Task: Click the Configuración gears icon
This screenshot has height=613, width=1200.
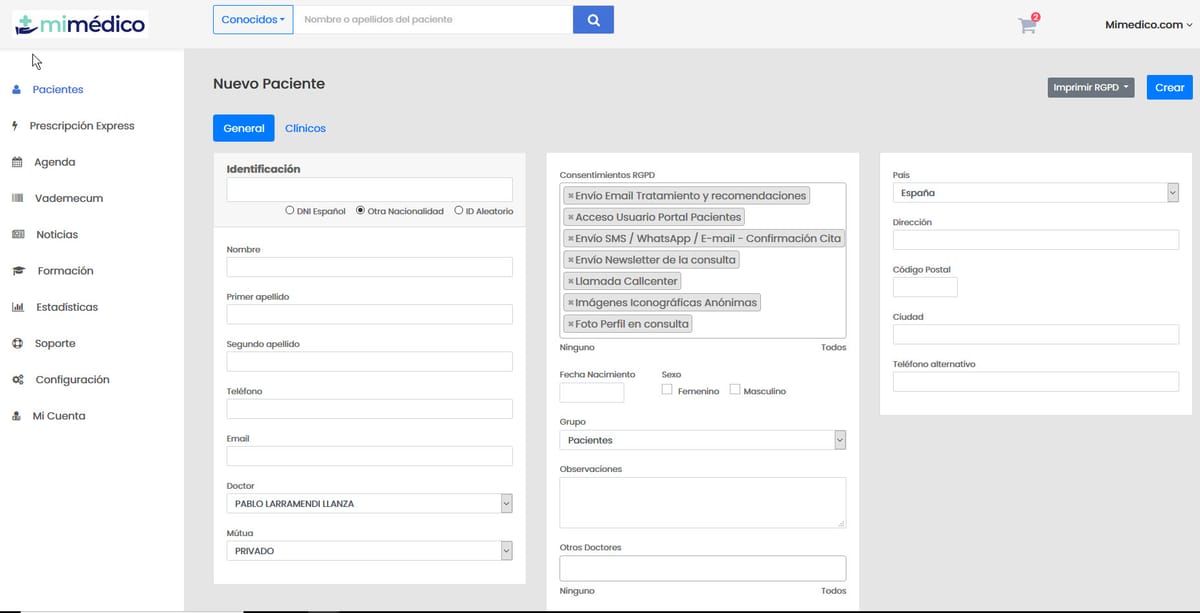Action: pyautogui.click(x=17, y=380)
